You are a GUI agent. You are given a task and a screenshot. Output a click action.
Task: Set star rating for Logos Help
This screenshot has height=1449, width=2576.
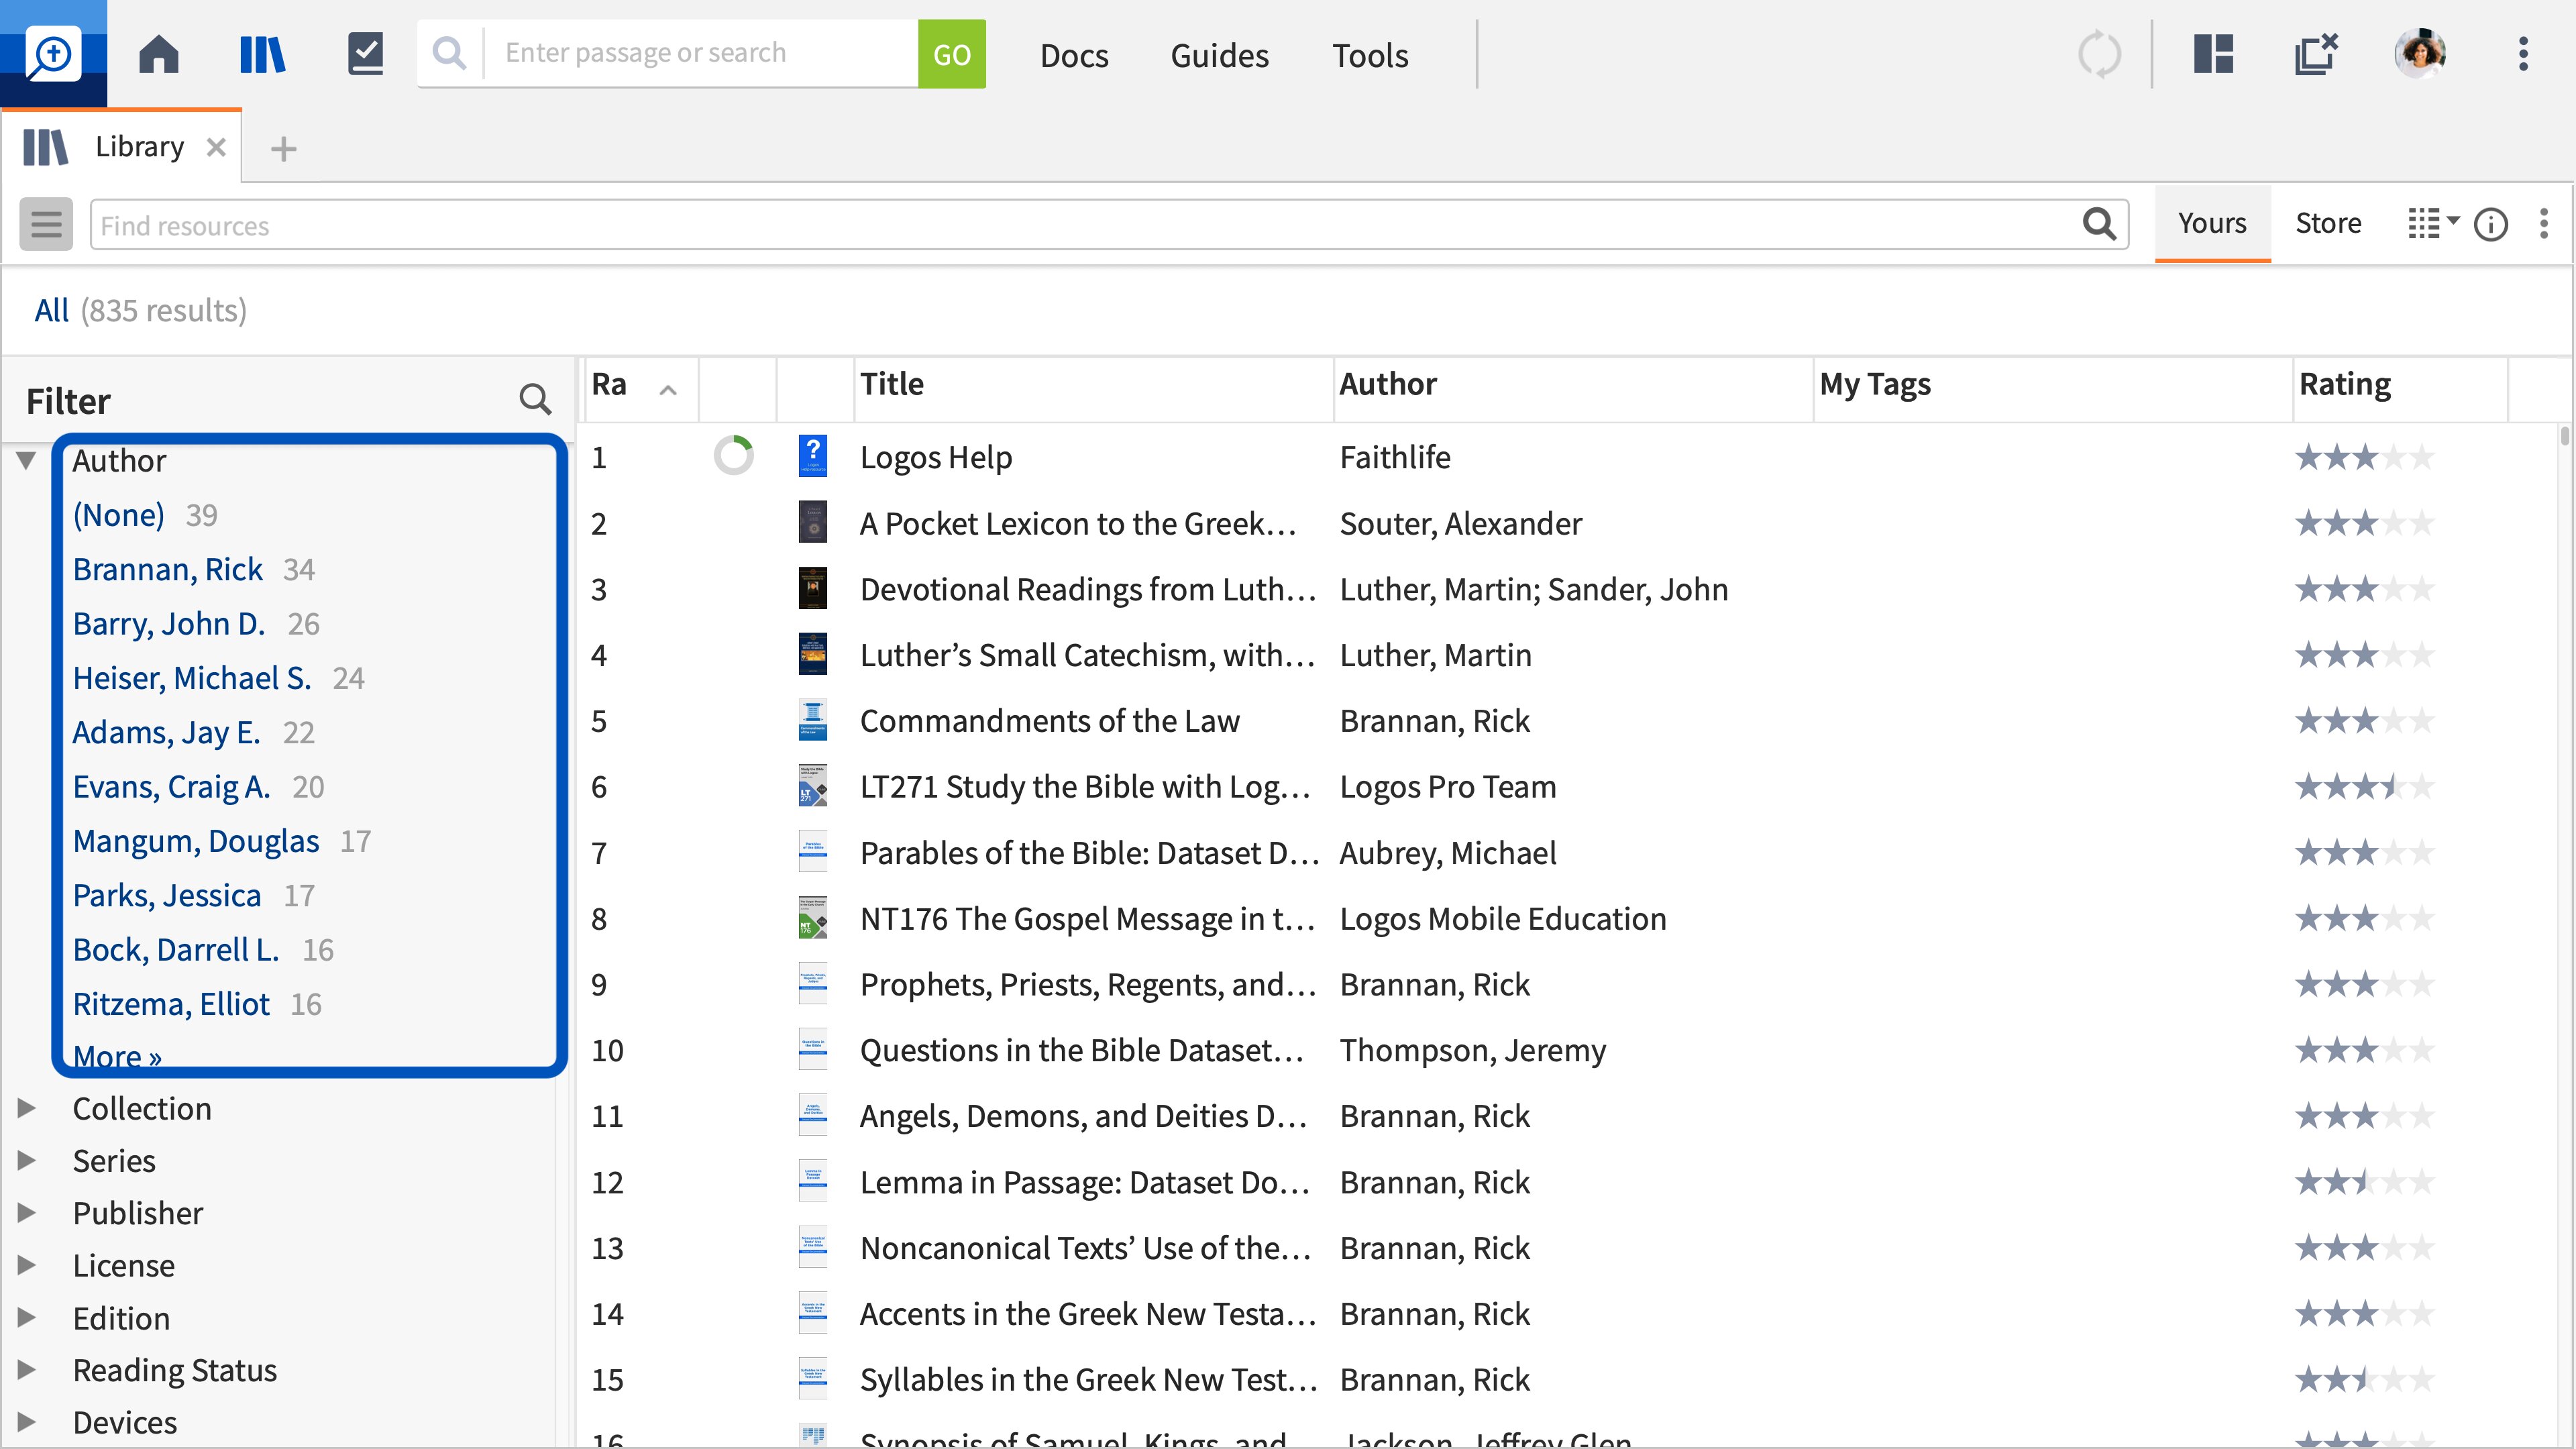pos(2364,457)
